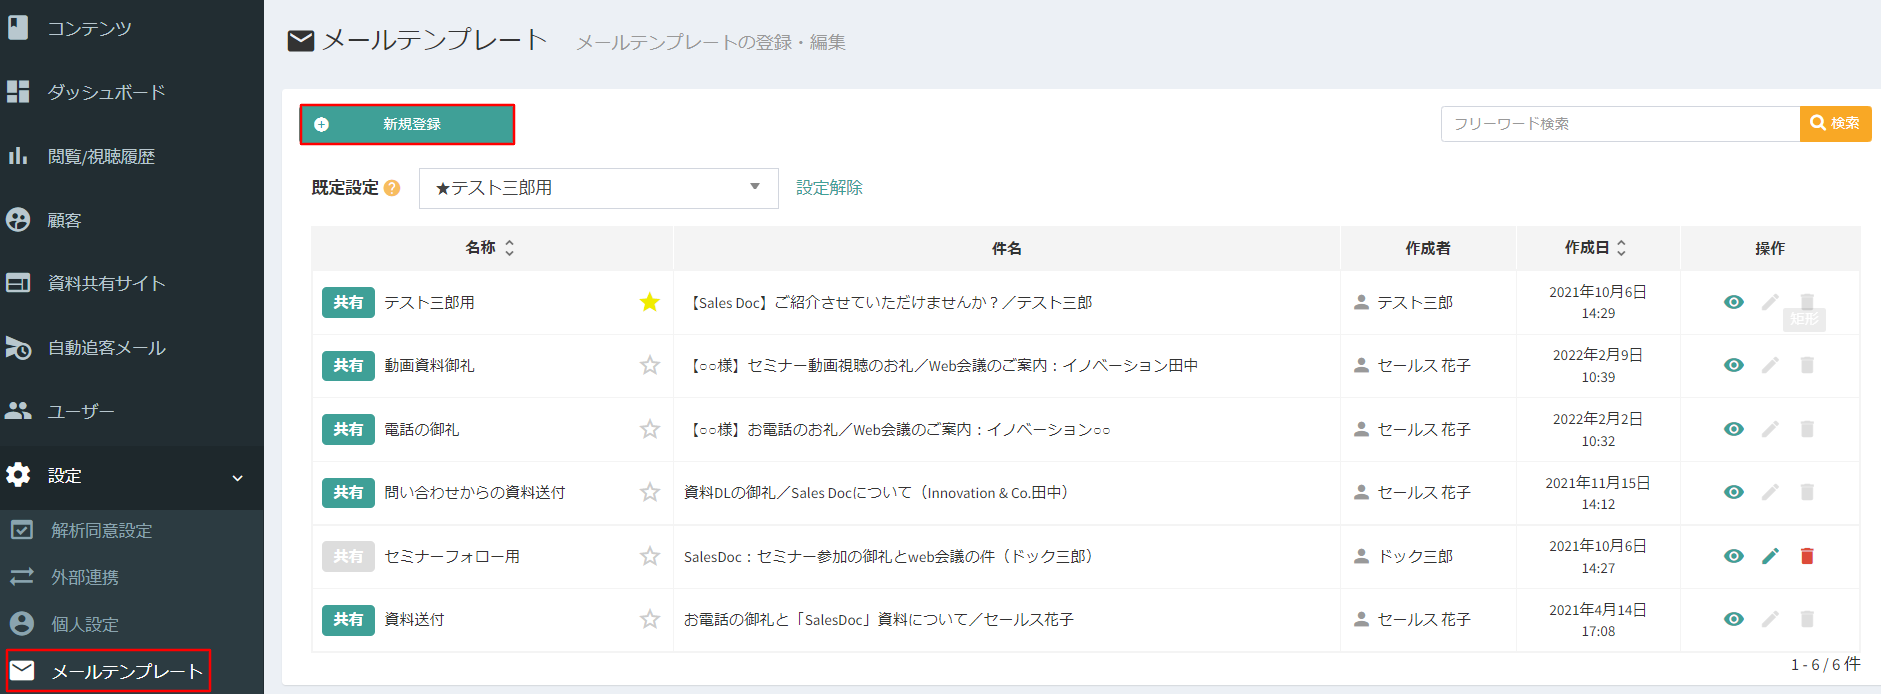Star the 動画資料御礼 template as default

tap(650, 365)
